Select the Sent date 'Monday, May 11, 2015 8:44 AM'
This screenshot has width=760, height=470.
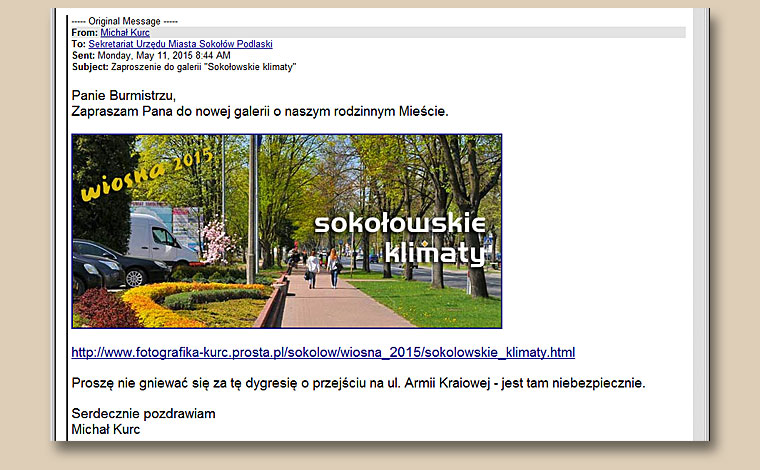(164, 55)
